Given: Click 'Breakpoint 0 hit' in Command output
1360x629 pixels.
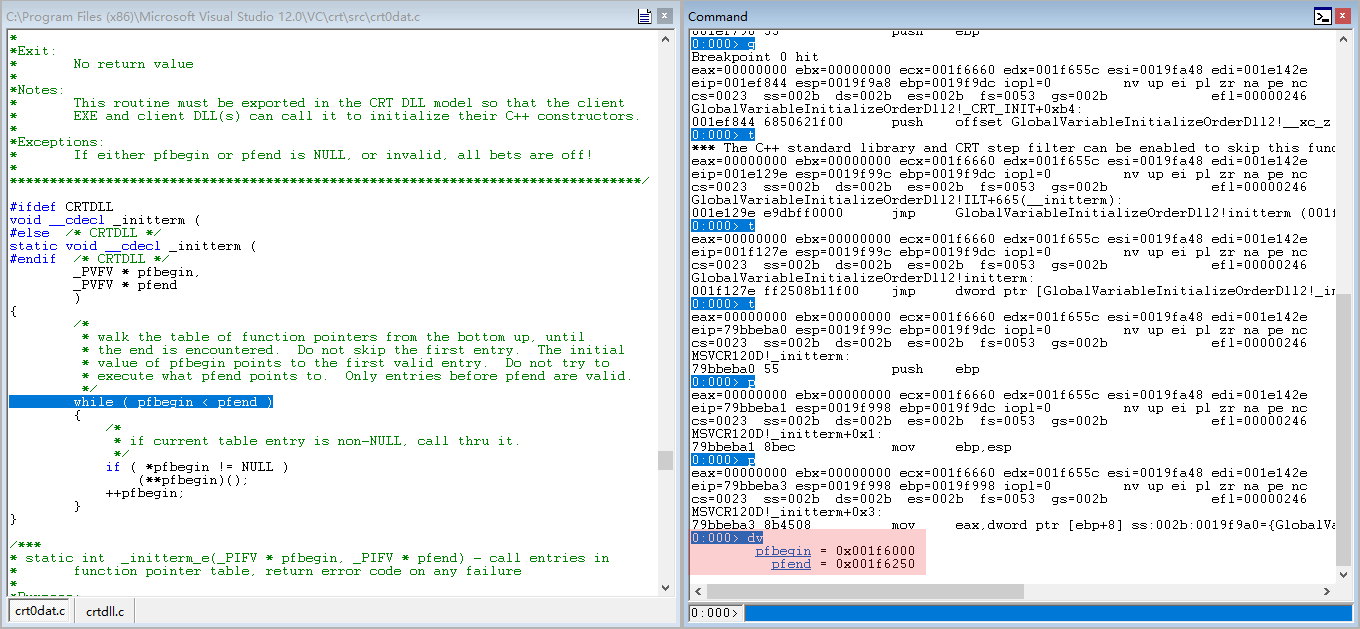Looking at the screenshot, I should coord(755,57).
